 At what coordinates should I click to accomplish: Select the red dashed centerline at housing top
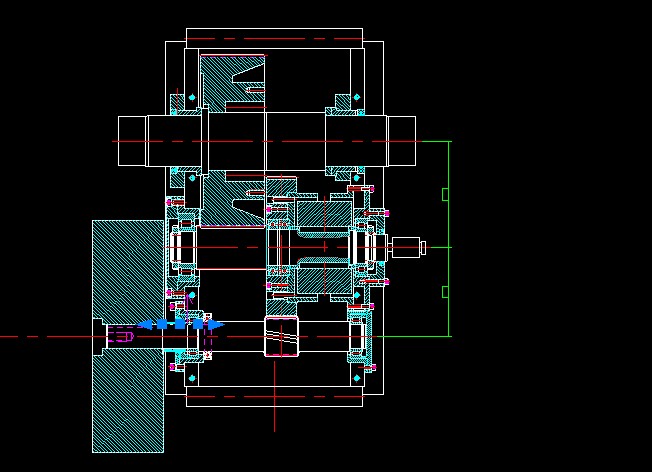(274, 40)
